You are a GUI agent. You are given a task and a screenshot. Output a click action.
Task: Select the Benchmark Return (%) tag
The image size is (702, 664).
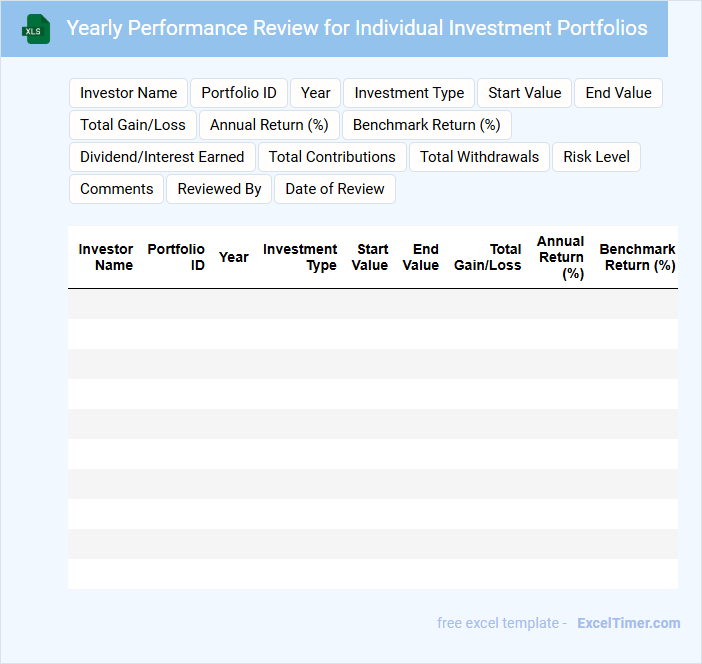(426, 125)
